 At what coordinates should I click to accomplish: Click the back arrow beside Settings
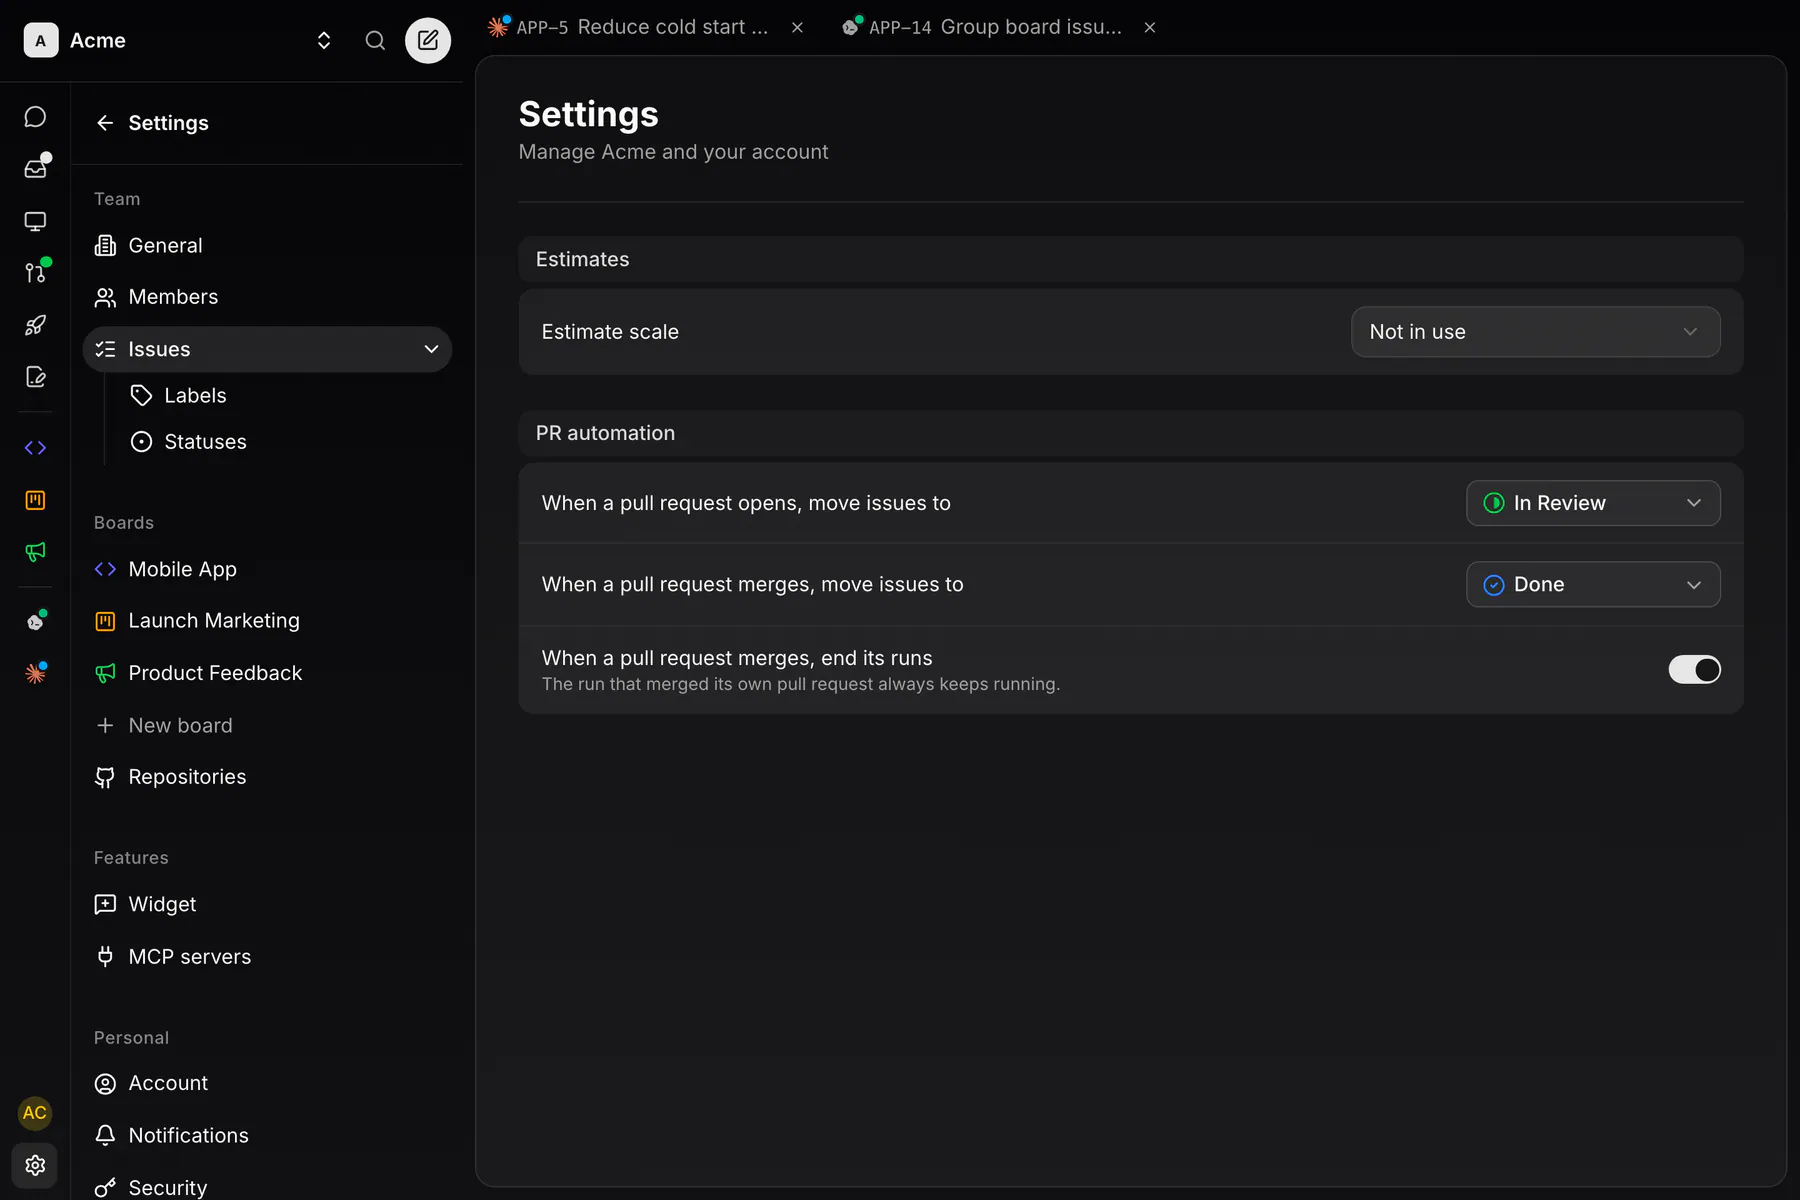tap(105, 123)
